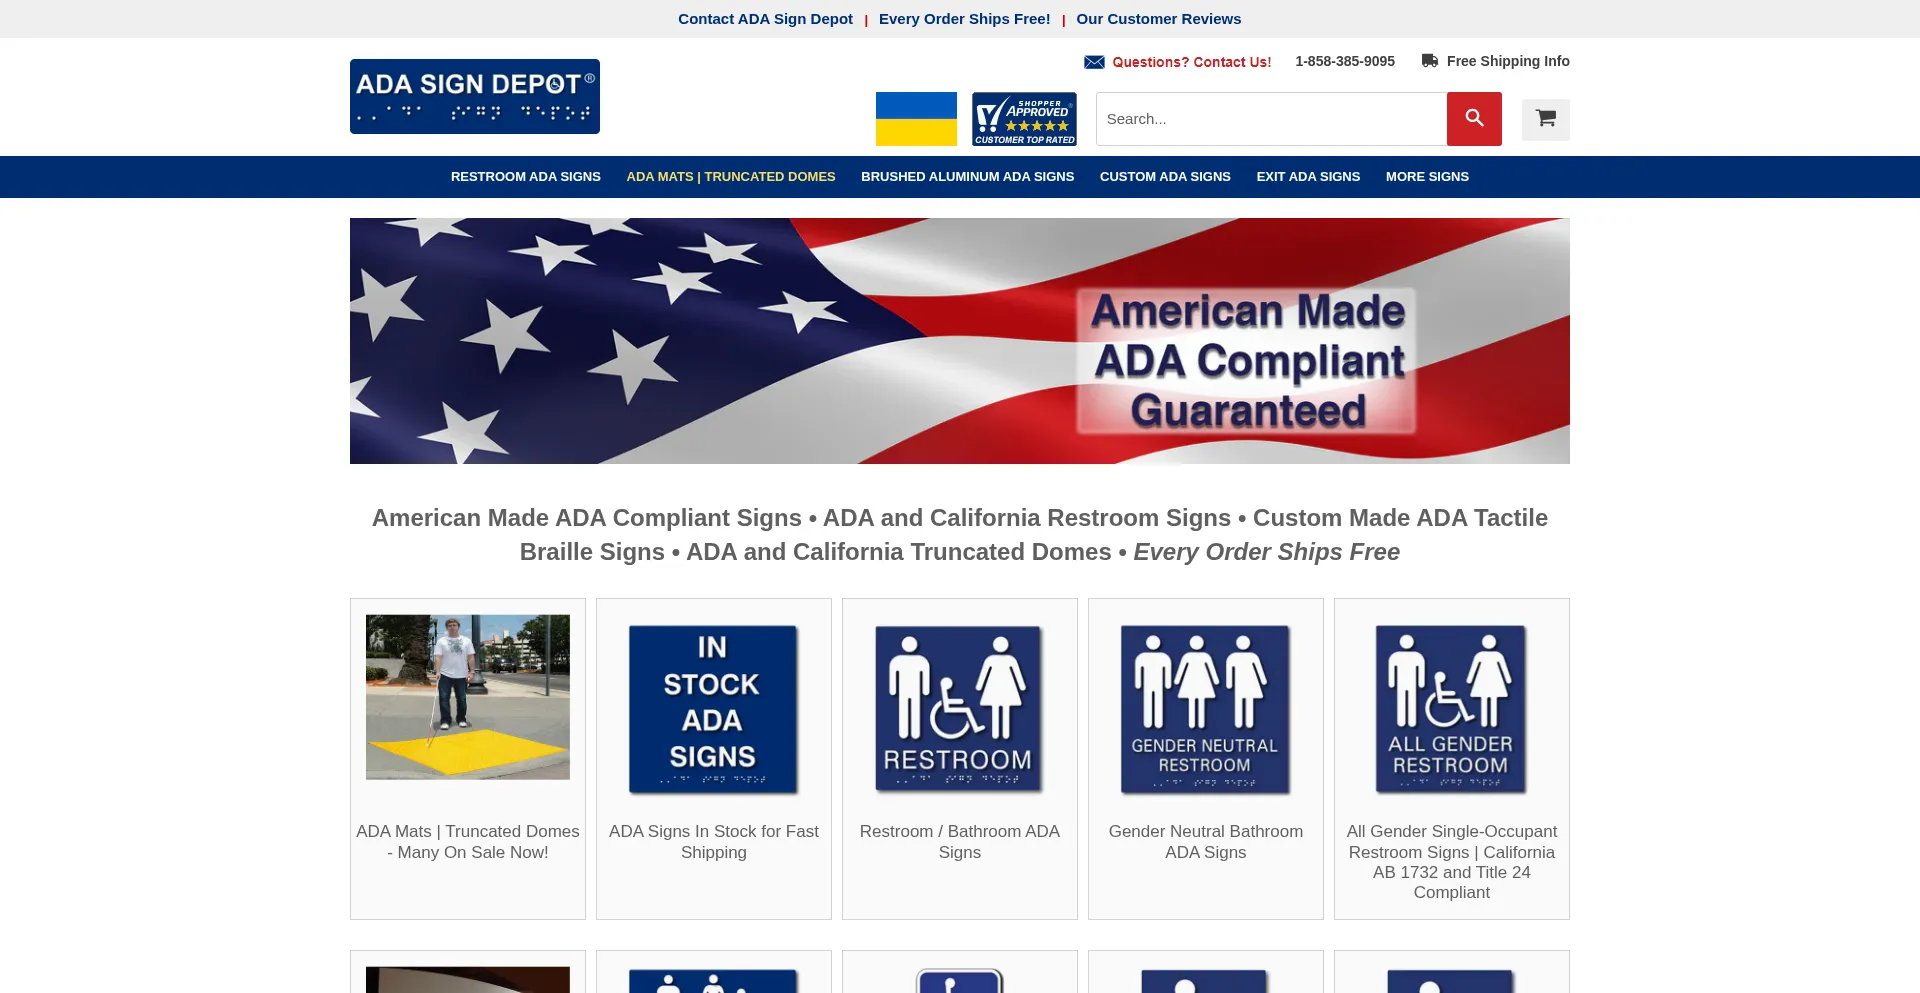This screenshot has width=1920, height=993.
Task: Open More Signs menu
Action: tap(1427, 177)
